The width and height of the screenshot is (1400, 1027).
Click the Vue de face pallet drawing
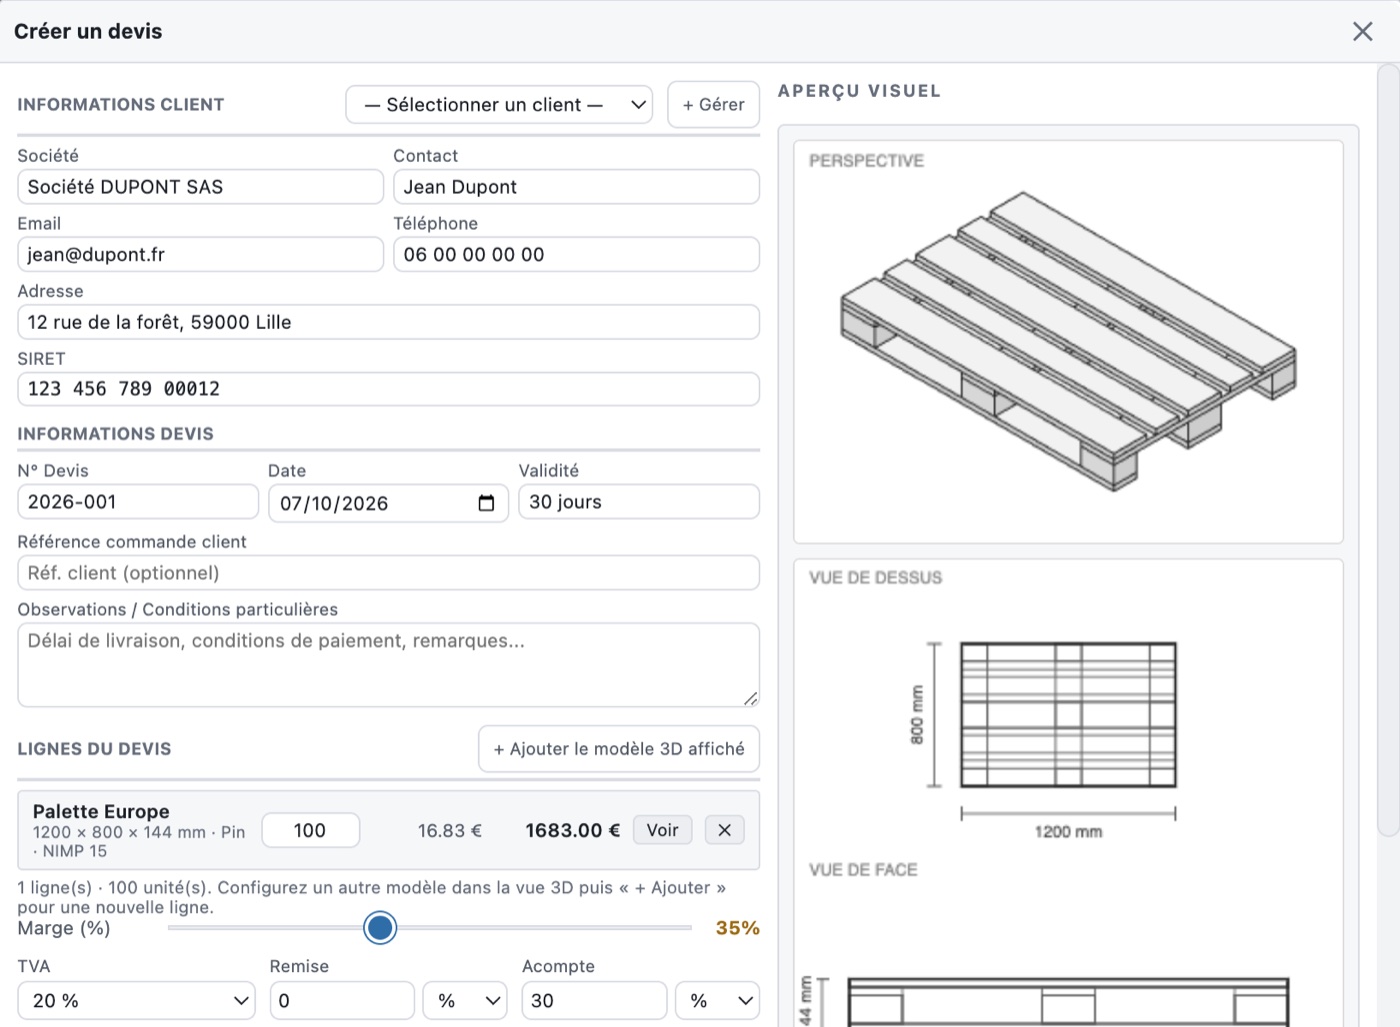click(1068, 1001)
